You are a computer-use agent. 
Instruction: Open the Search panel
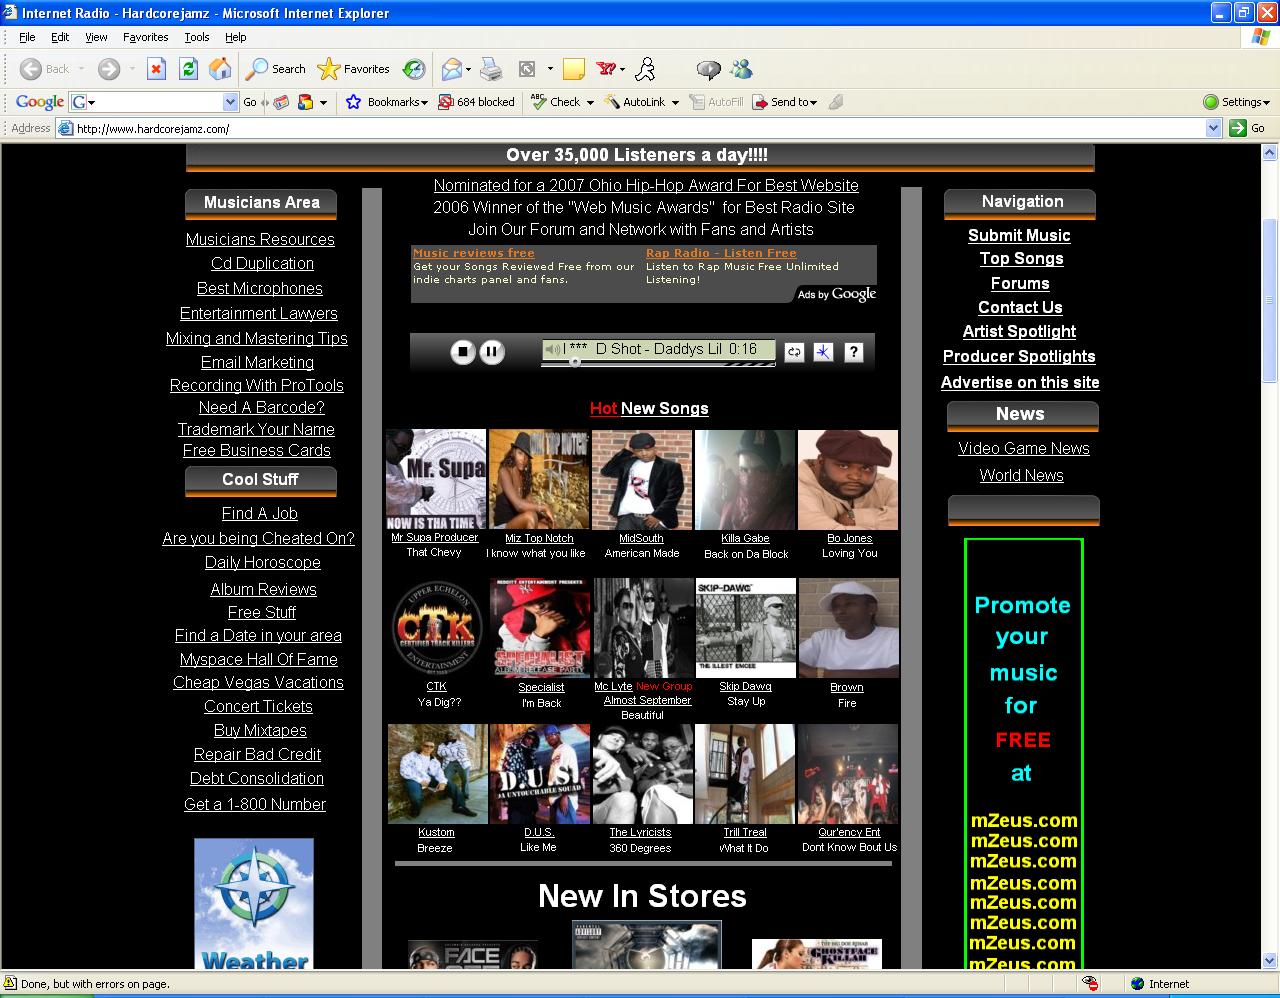(x=276, y=69)
